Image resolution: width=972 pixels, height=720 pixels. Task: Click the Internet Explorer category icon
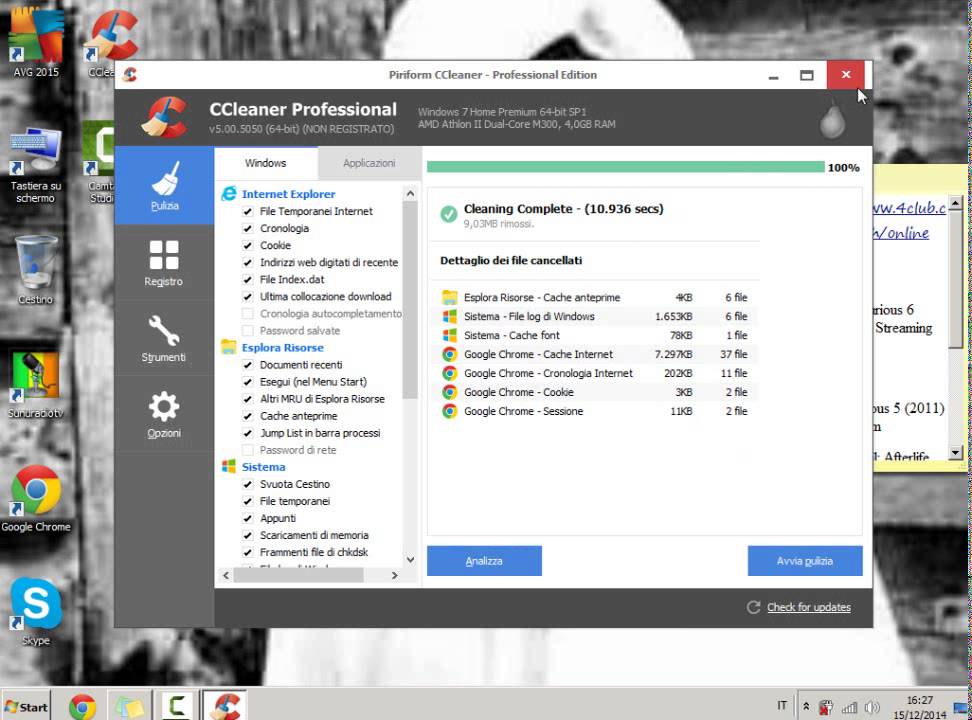pyautogui.click(x=229, y=193)
